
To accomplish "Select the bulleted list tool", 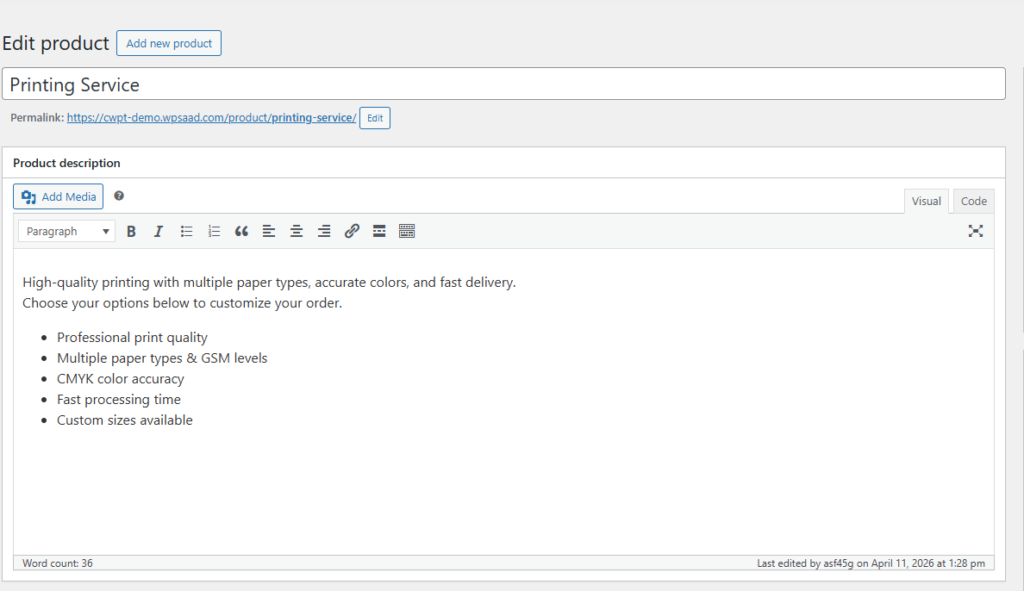I will point(186,231).
